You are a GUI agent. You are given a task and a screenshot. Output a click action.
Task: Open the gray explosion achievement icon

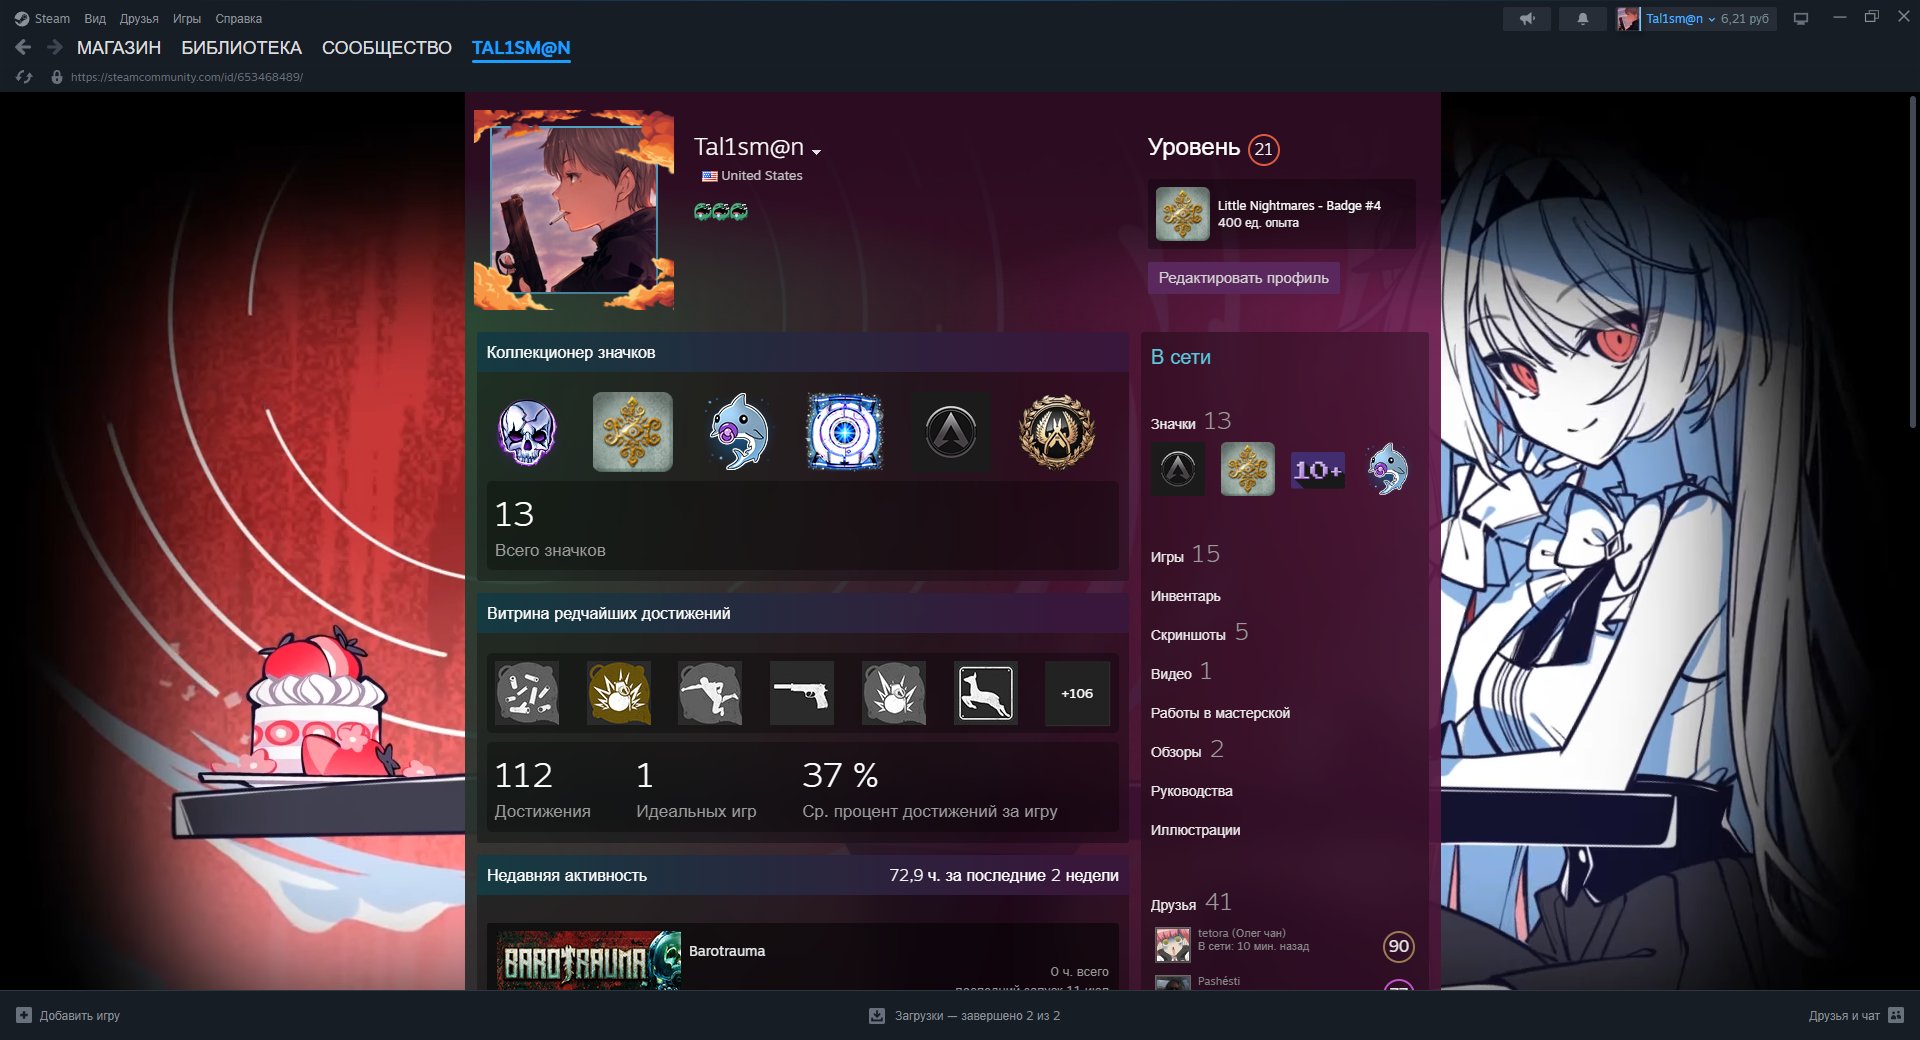(894, 693)
